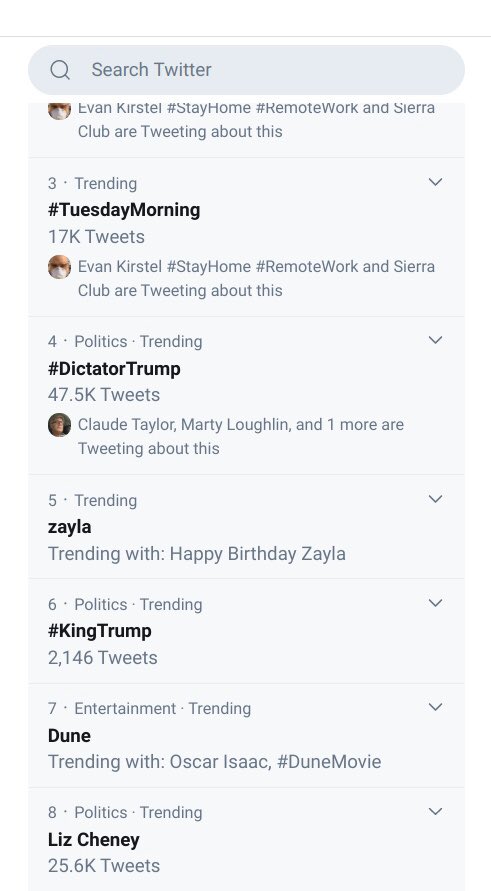Click the partially visible avatar at top
491x891 pixels.
click(x=60, y=110)
